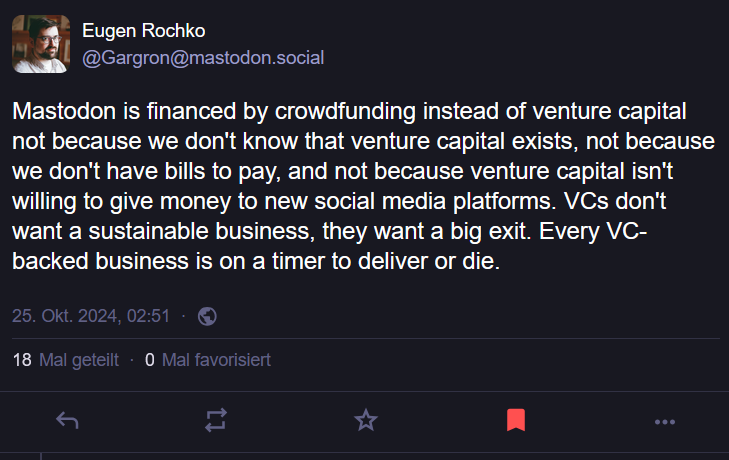This screenshot has width=729, height=460.
Task: Click the phrase VCs don't in the post
Action: pyautogui.click(x=615, y=201)
